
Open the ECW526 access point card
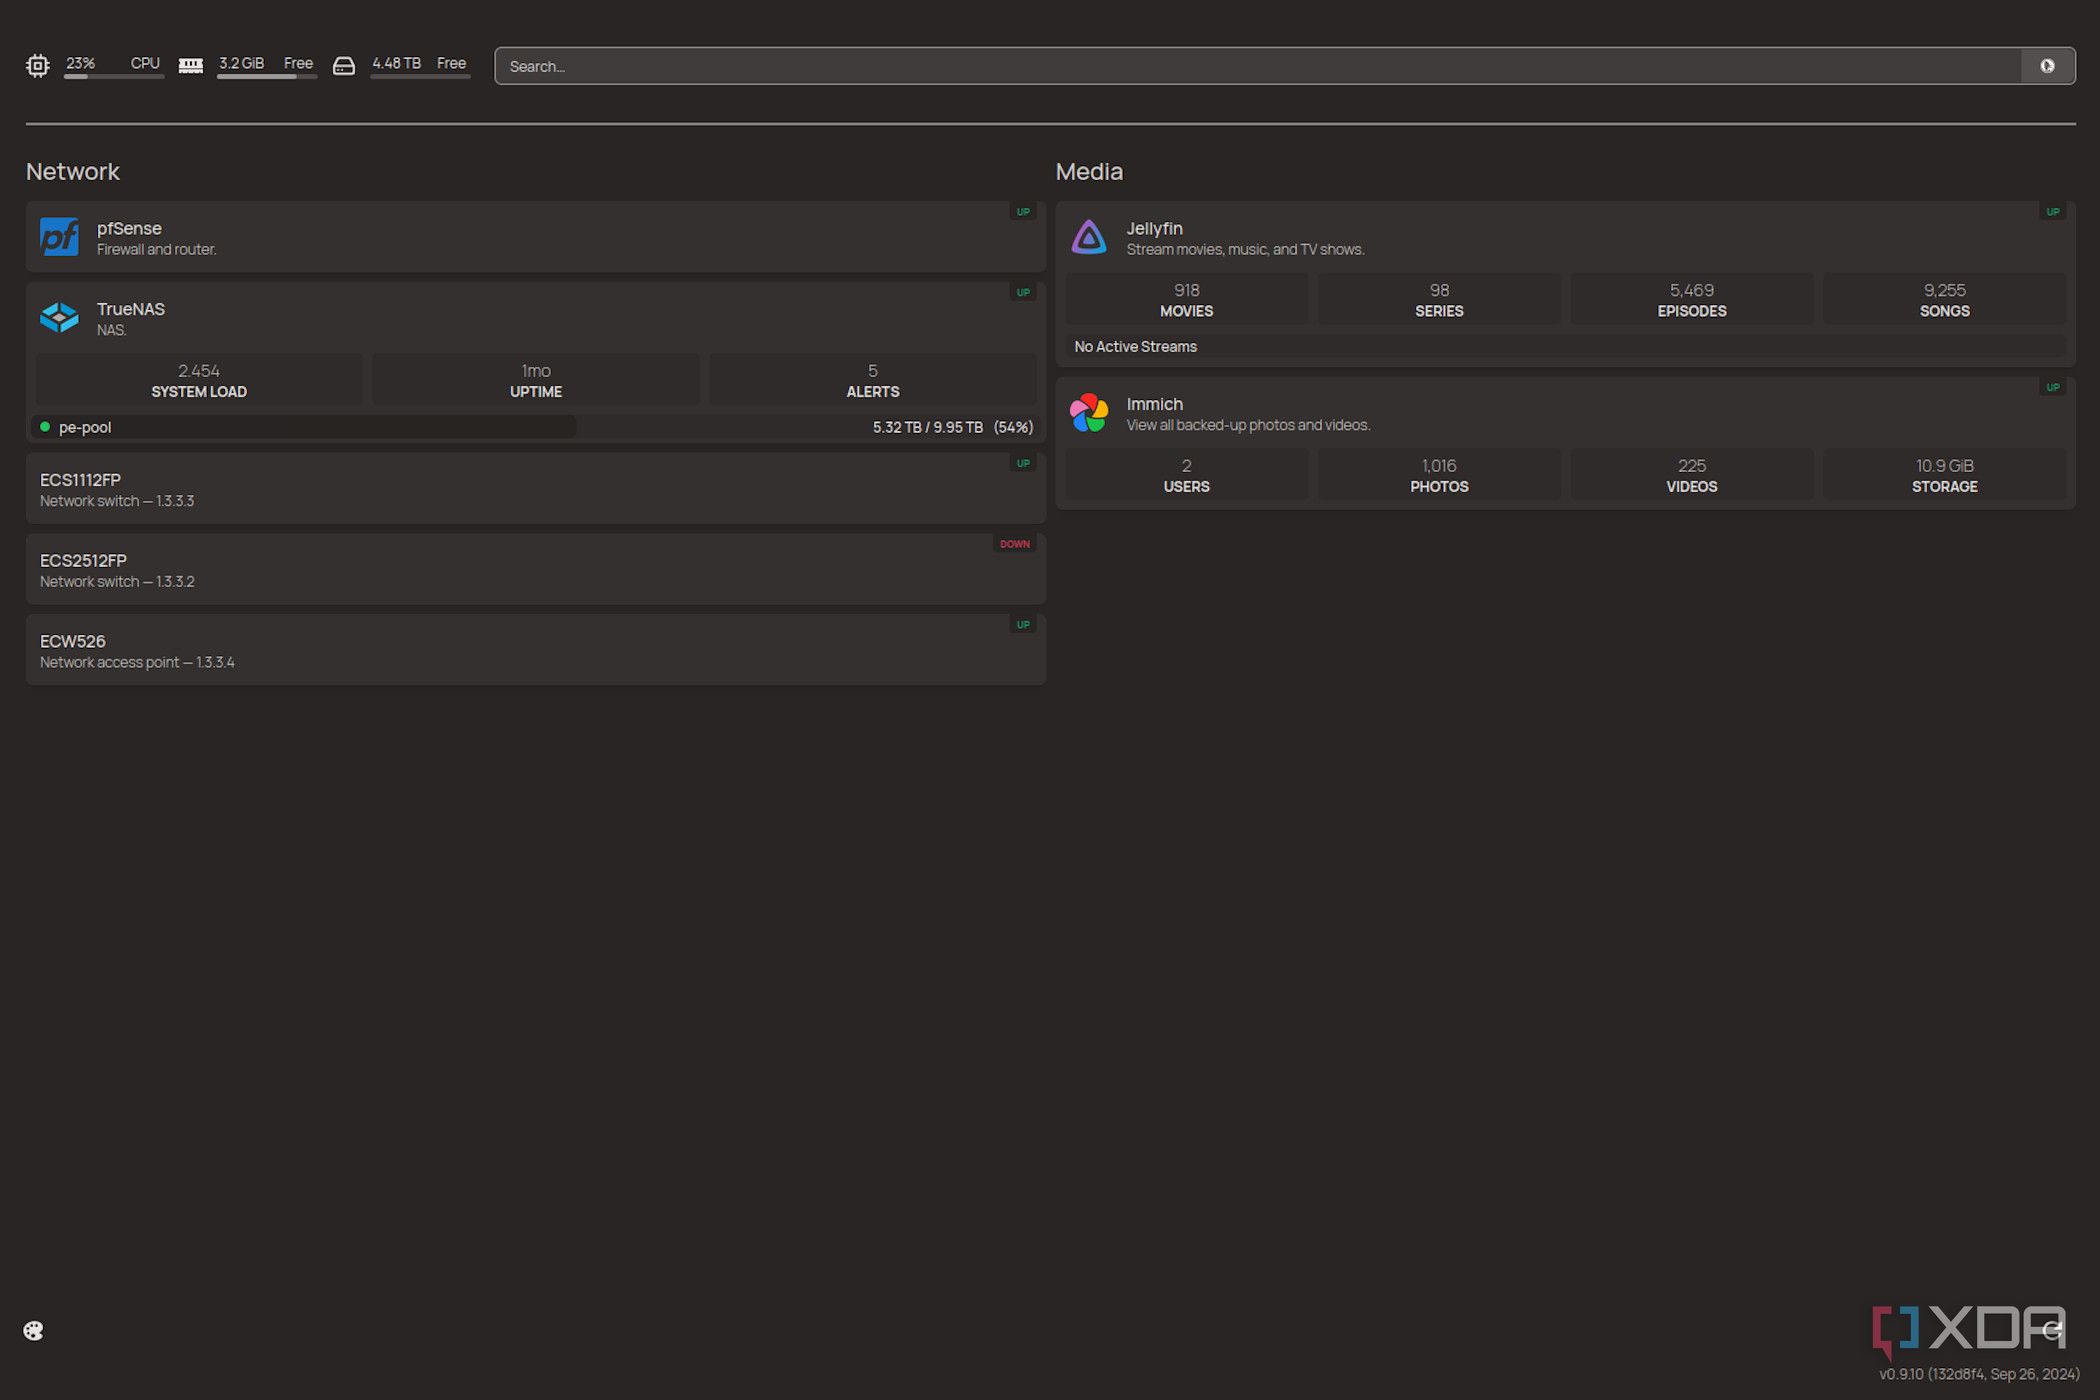coord(536,651)
